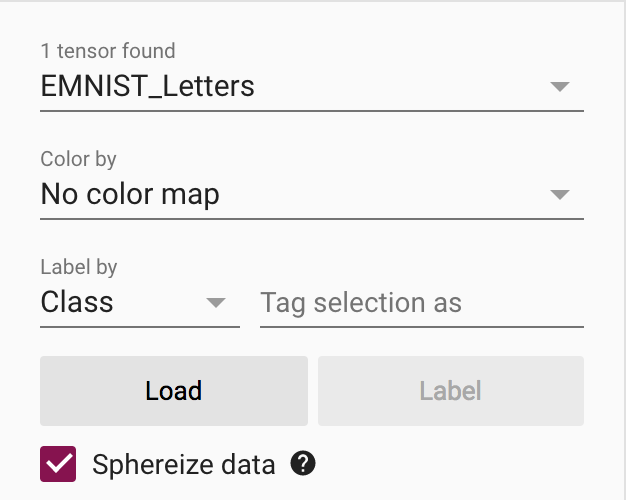This screenshot has width=626, height=500.
Task: Click underline beneath Tag selection as
Action: click(x=421, y=326)
